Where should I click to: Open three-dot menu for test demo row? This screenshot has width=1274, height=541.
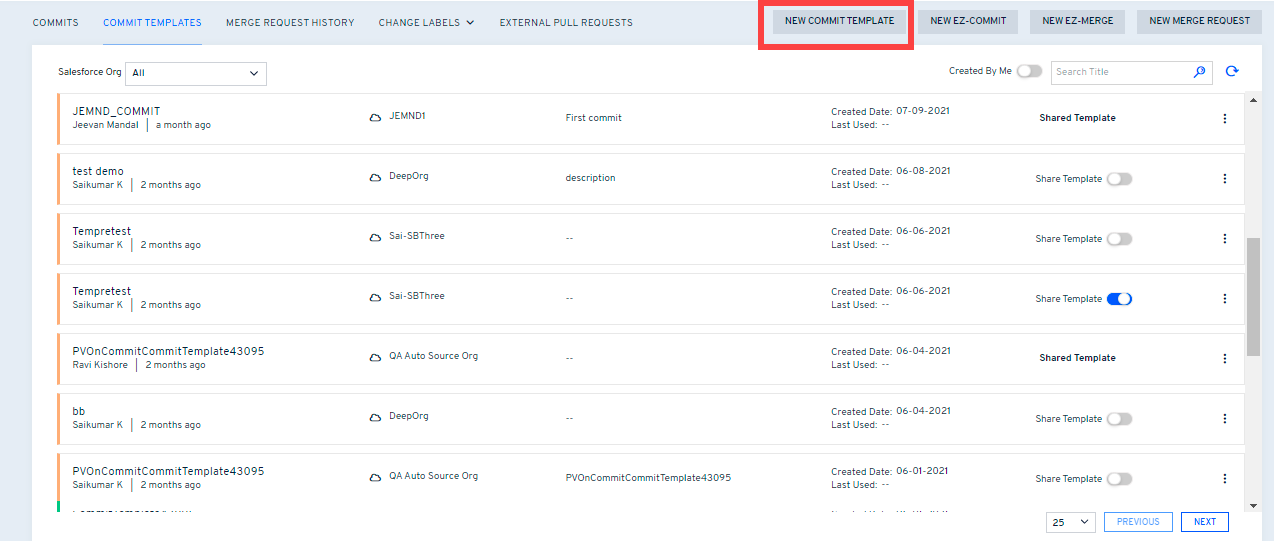[1225, 179]
